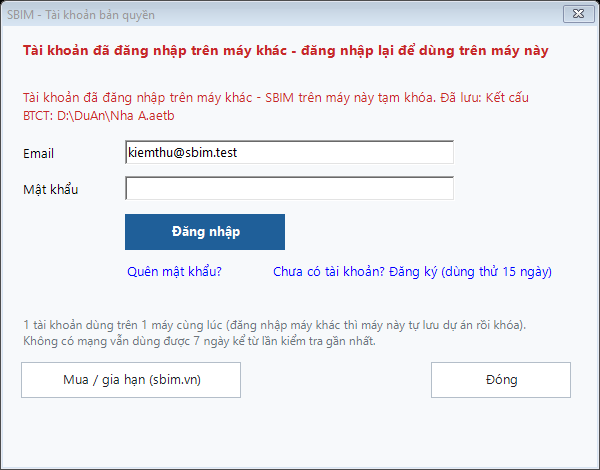
Task: Click the Đóng button
Action: [501, 380]
